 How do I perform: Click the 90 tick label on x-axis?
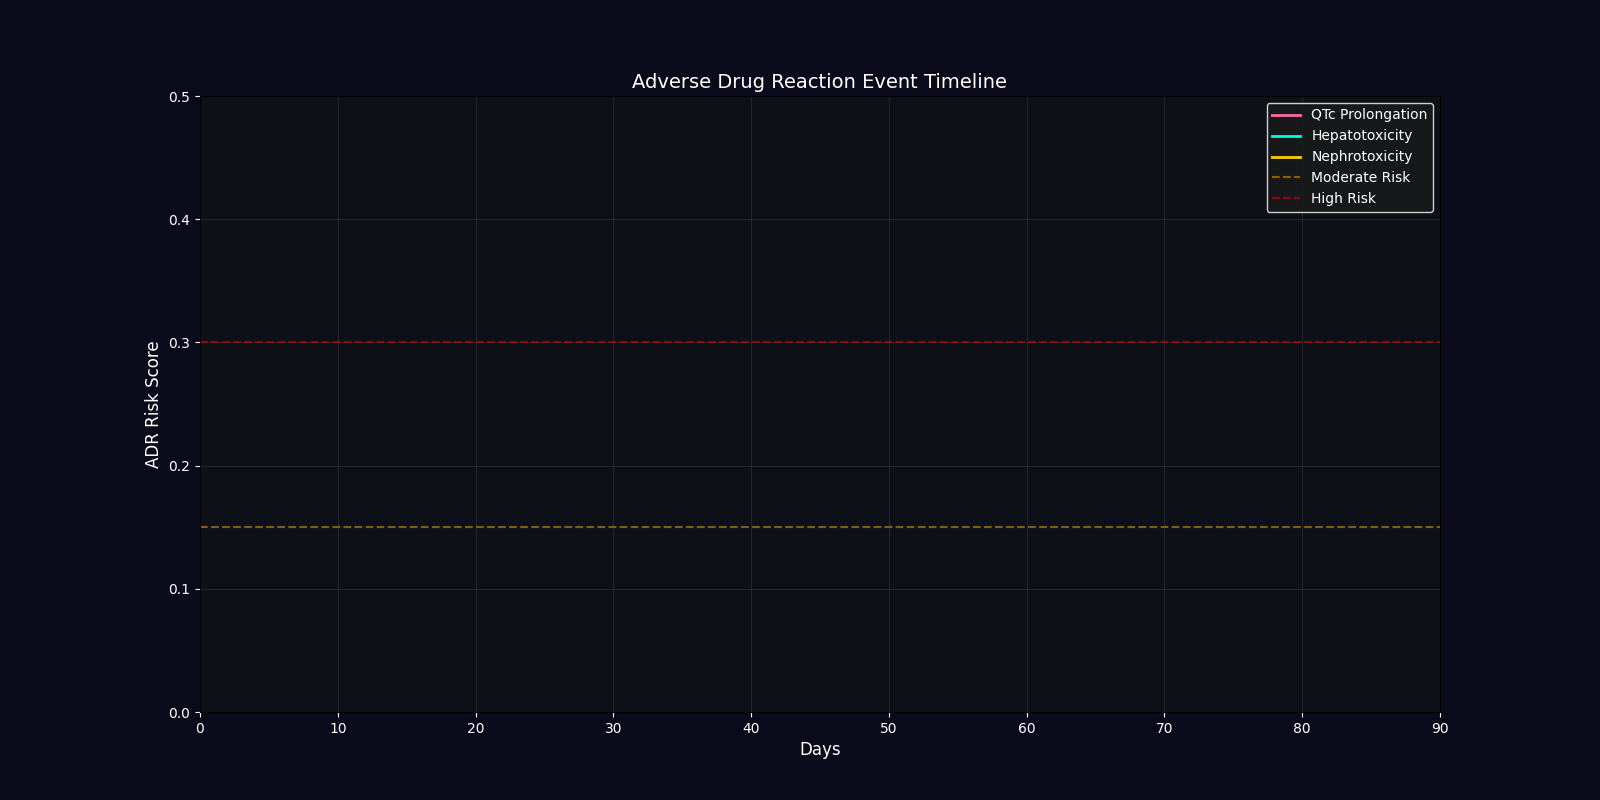(1440, 729)
